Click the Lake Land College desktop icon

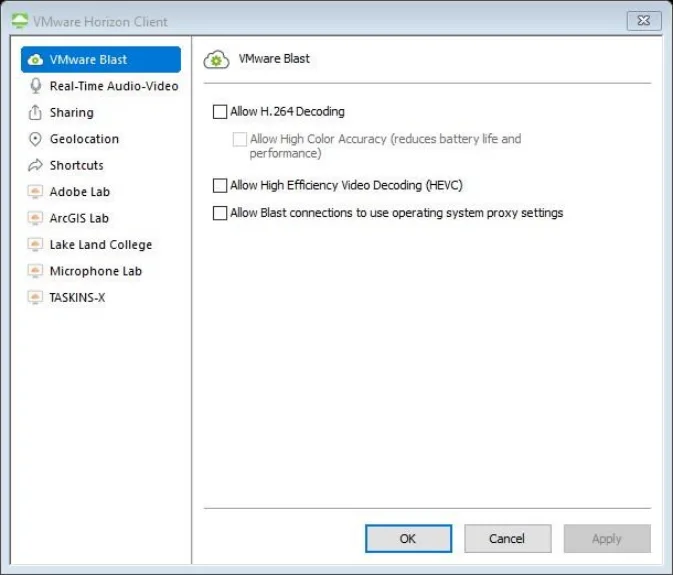(x=35, y=245)
